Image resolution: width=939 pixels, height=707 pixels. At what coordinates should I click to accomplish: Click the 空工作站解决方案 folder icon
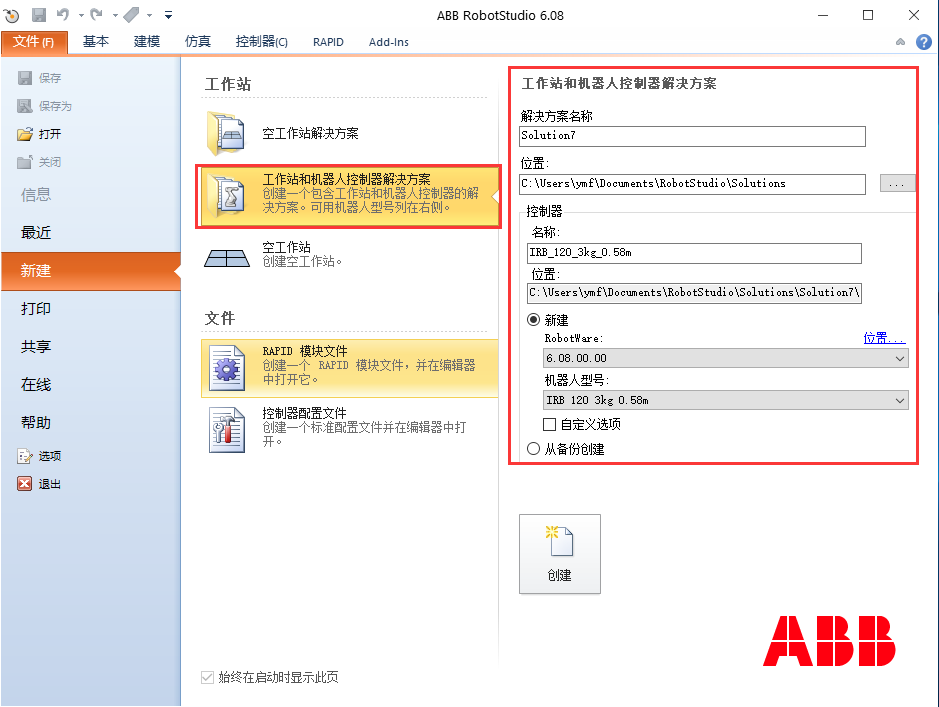pos(226,133)
